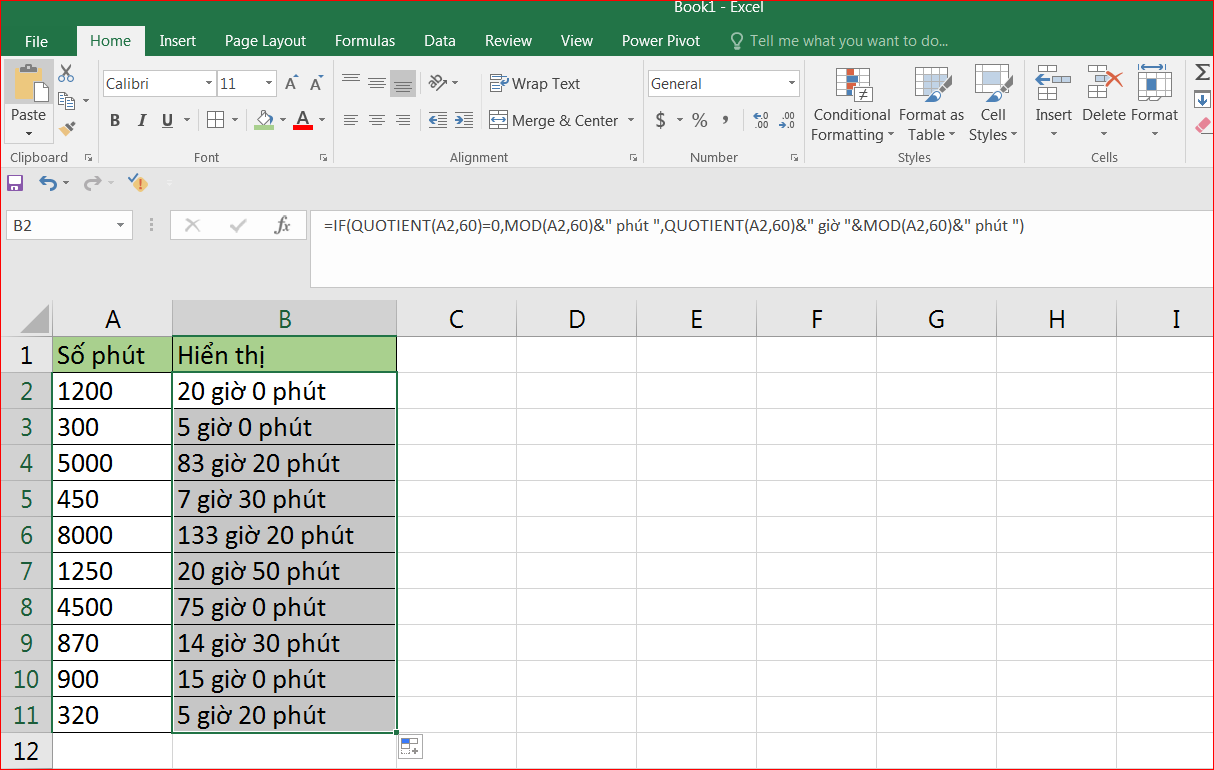Image resolution: width=1214 pixels, height=770 pixels.
Task: Switch to the Page Layout tab
Action: coord(265,41)
